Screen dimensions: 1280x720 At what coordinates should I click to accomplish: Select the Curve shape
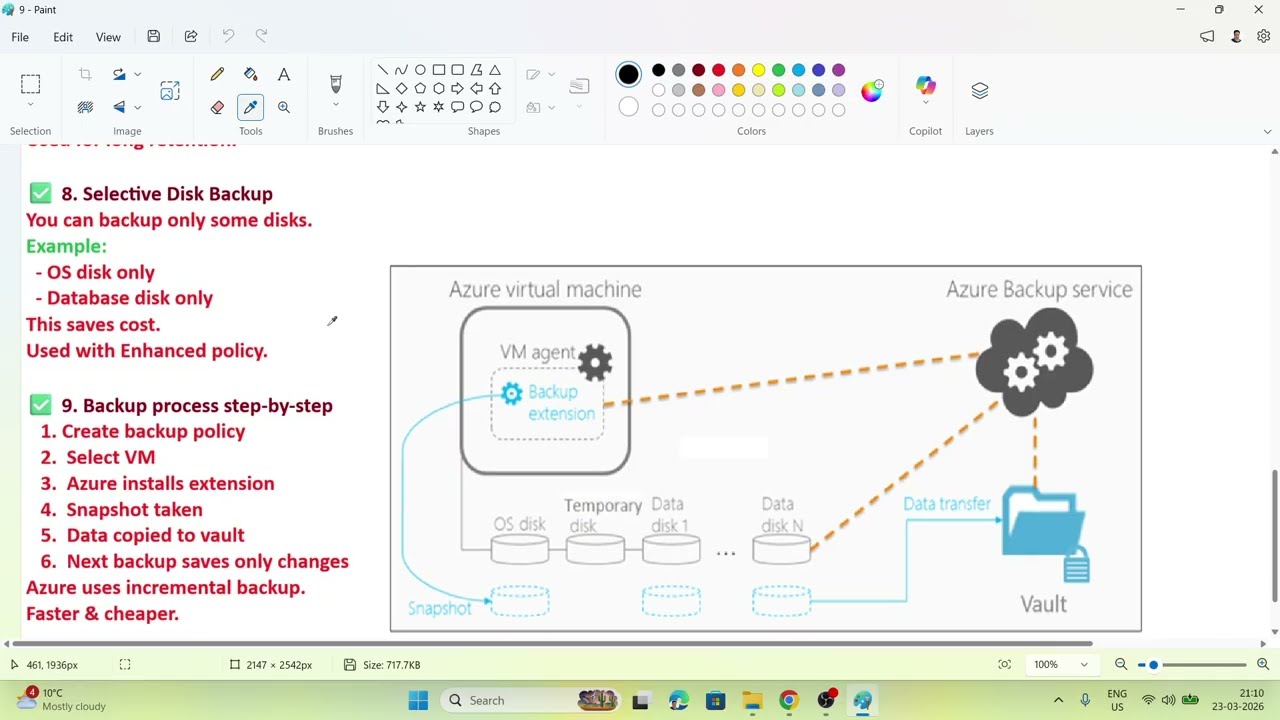pyautogui.click(x=401, y=70)
